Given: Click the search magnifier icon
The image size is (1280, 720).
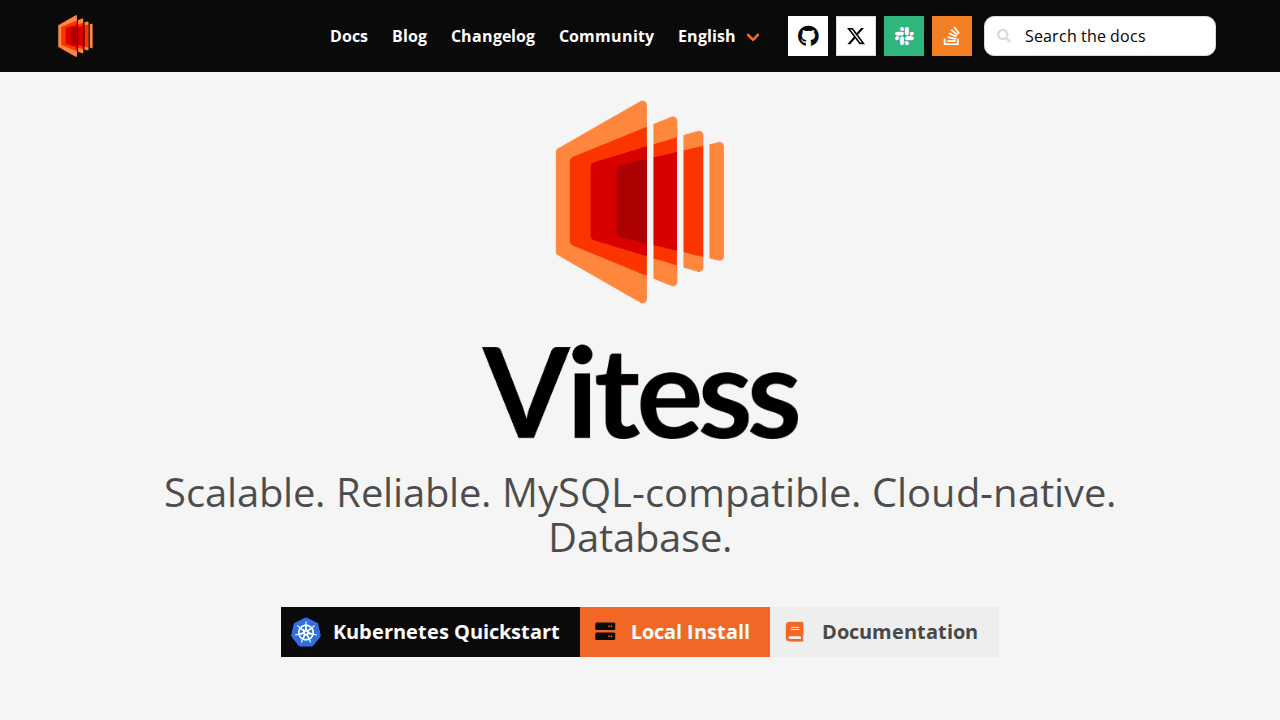Looking at the screenshot, I should [1004, 36].
